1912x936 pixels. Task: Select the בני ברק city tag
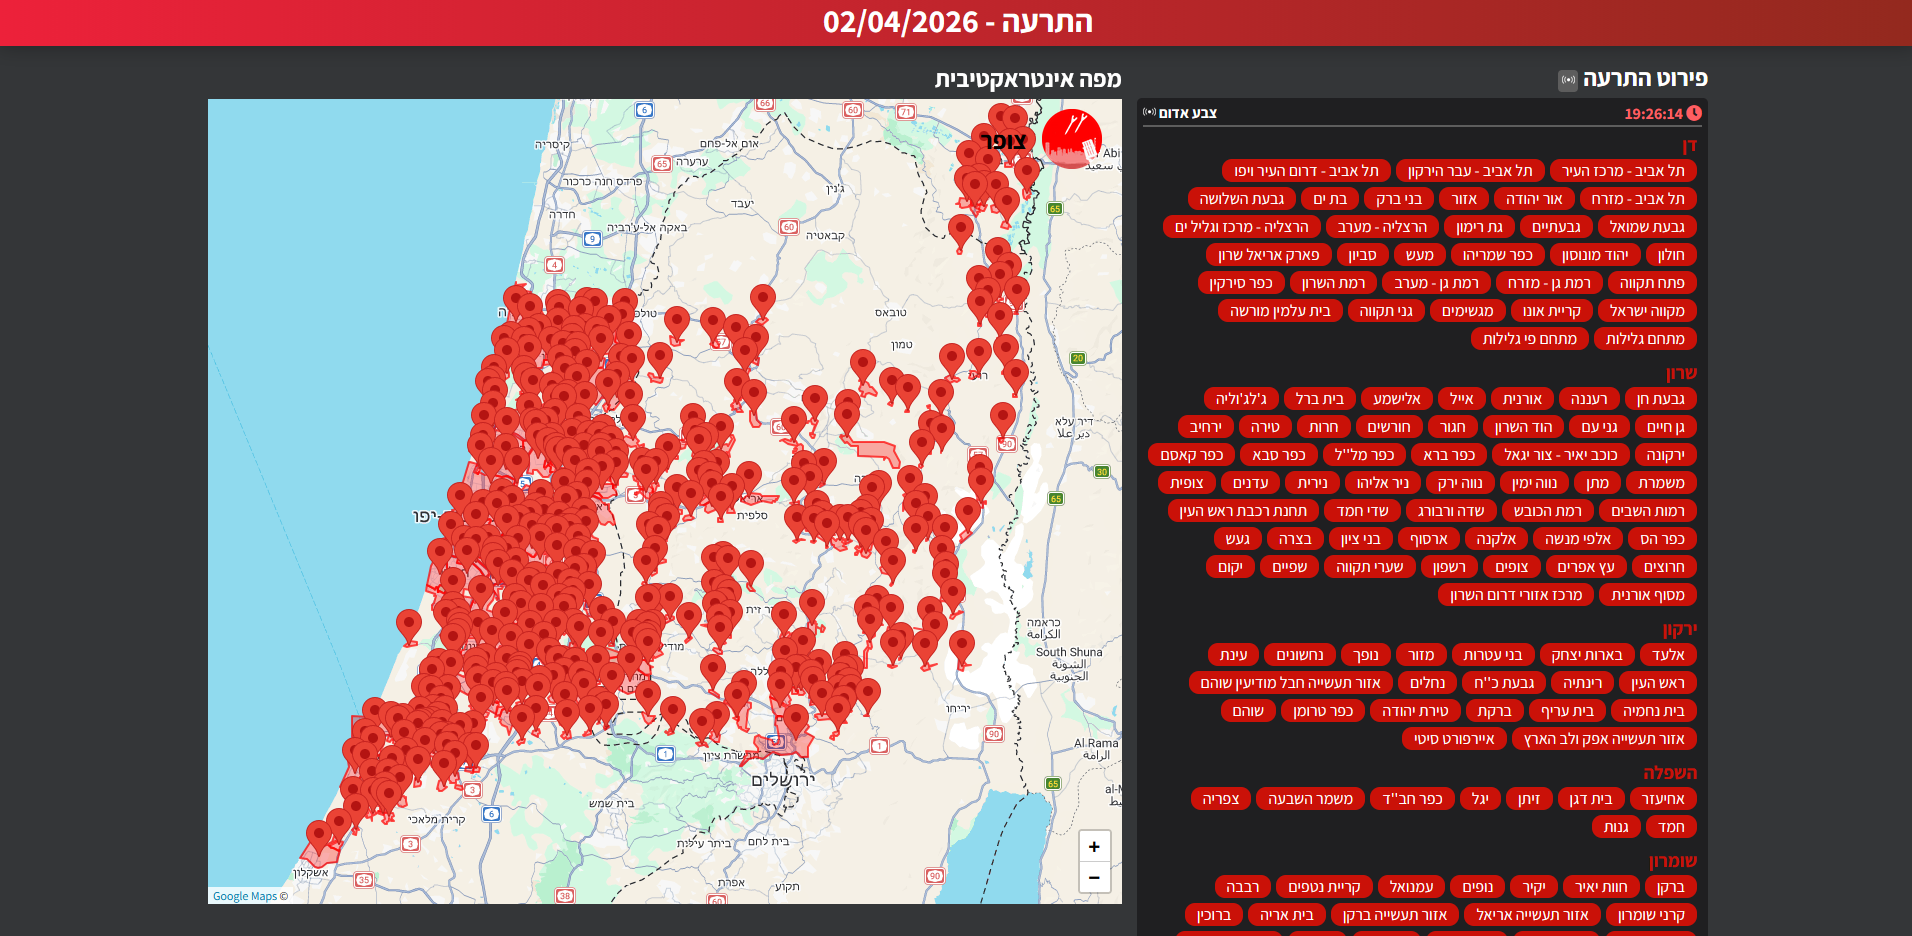point(1398,199)
